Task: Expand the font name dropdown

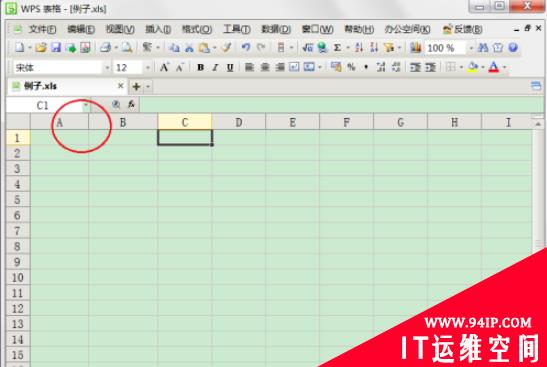Action: pyautogui.click(x=107, y=67)
